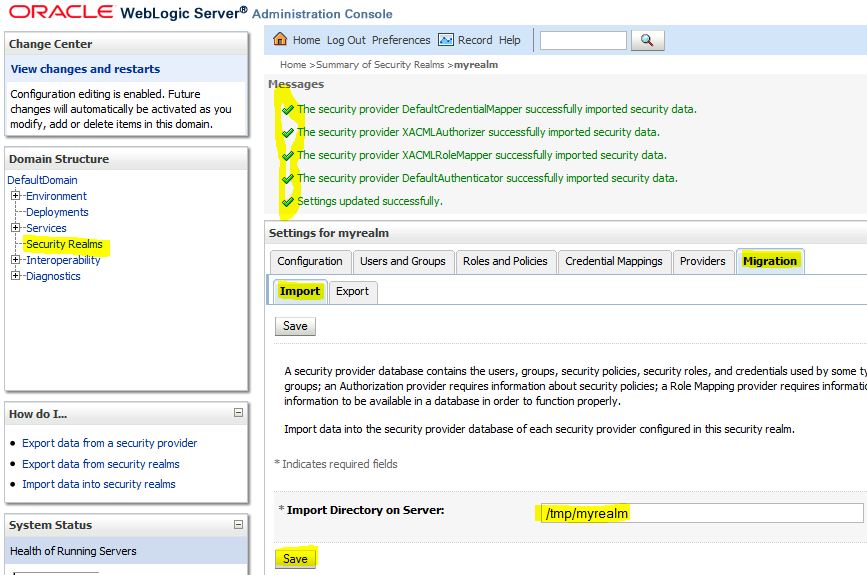
Task: Open Import data into security realms
Action: coord(98,484)
